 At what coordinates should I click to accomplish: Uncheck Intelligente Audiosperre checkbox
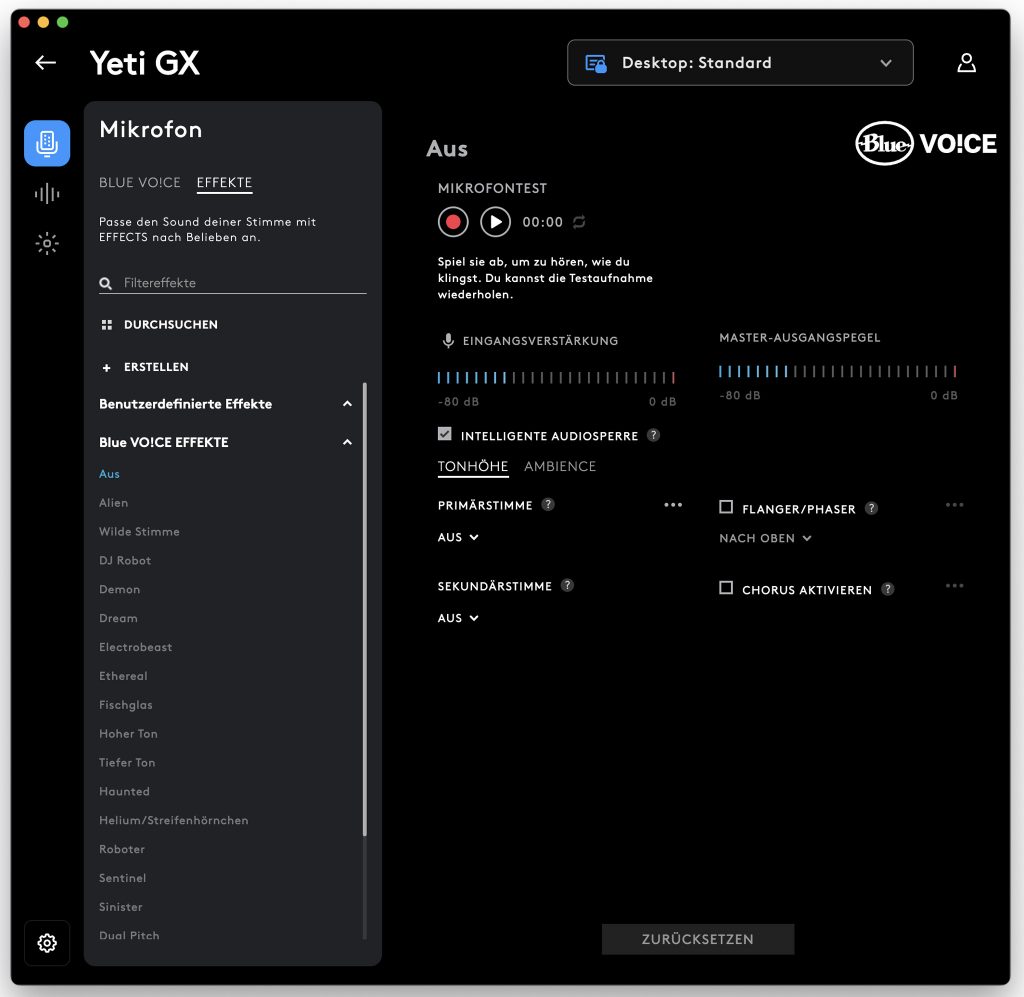pyautogui.click(x=445, y=434)
